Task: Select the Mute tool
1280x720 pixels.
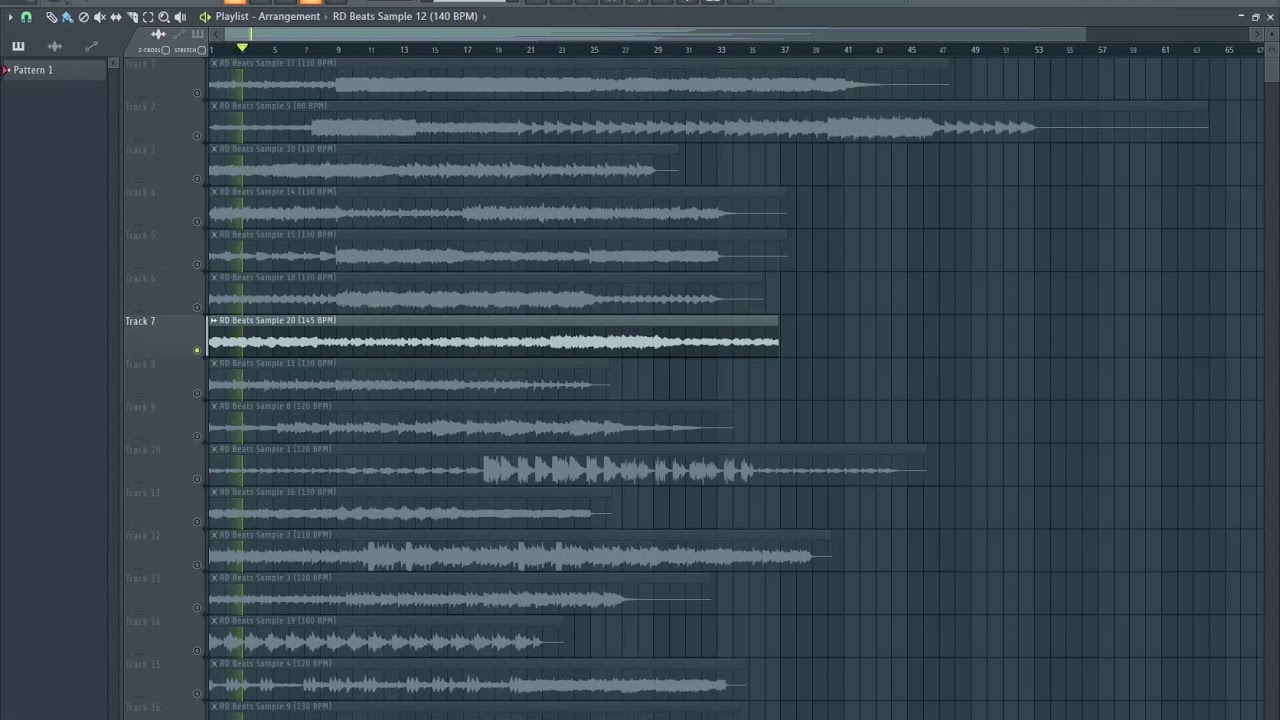Action: pyautogui.click(x=100, y=17)
